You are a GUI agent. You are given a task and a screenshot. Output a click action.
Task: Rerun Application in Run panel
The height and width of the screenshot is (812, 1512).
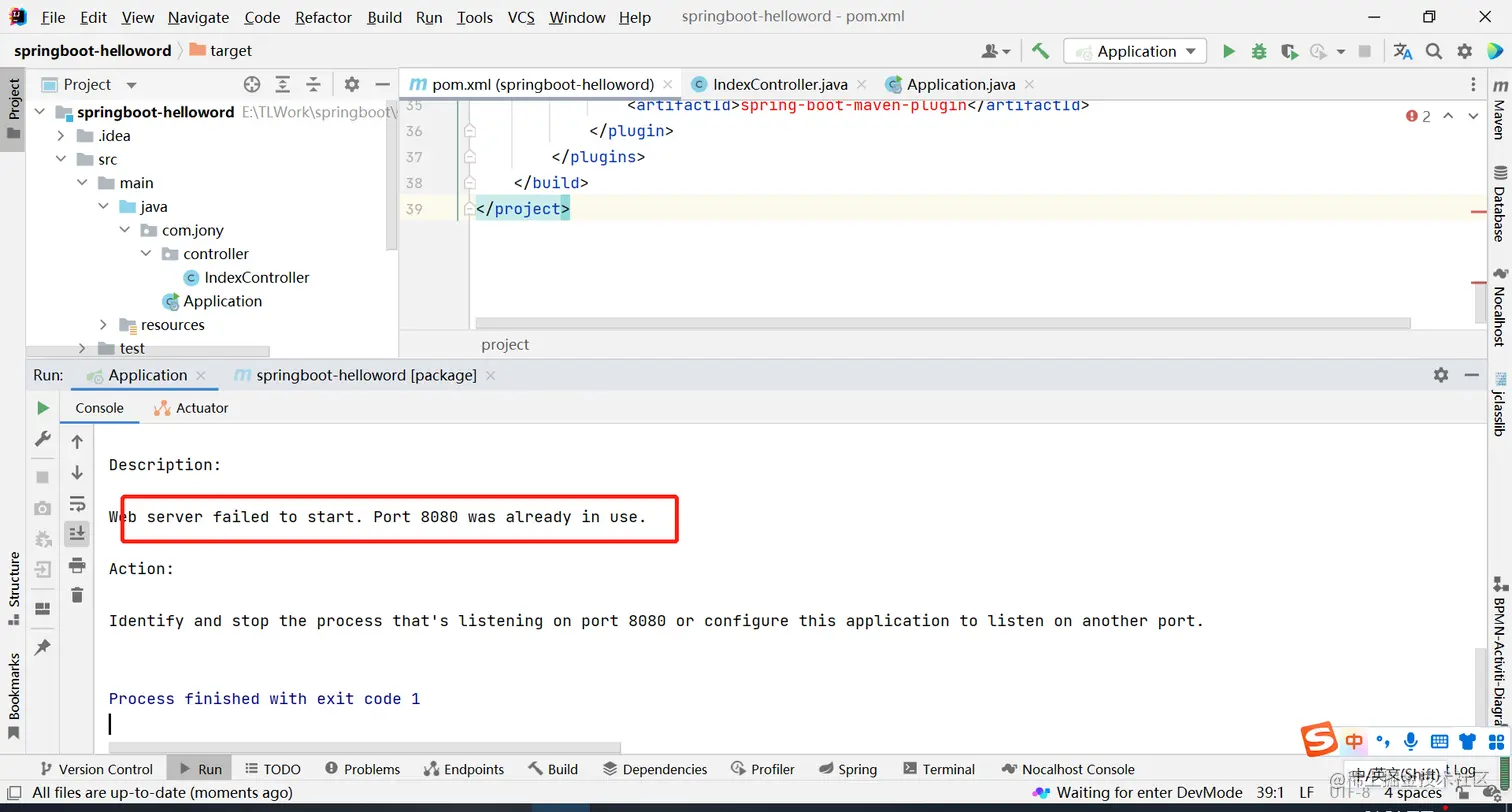tap(43, 408)
